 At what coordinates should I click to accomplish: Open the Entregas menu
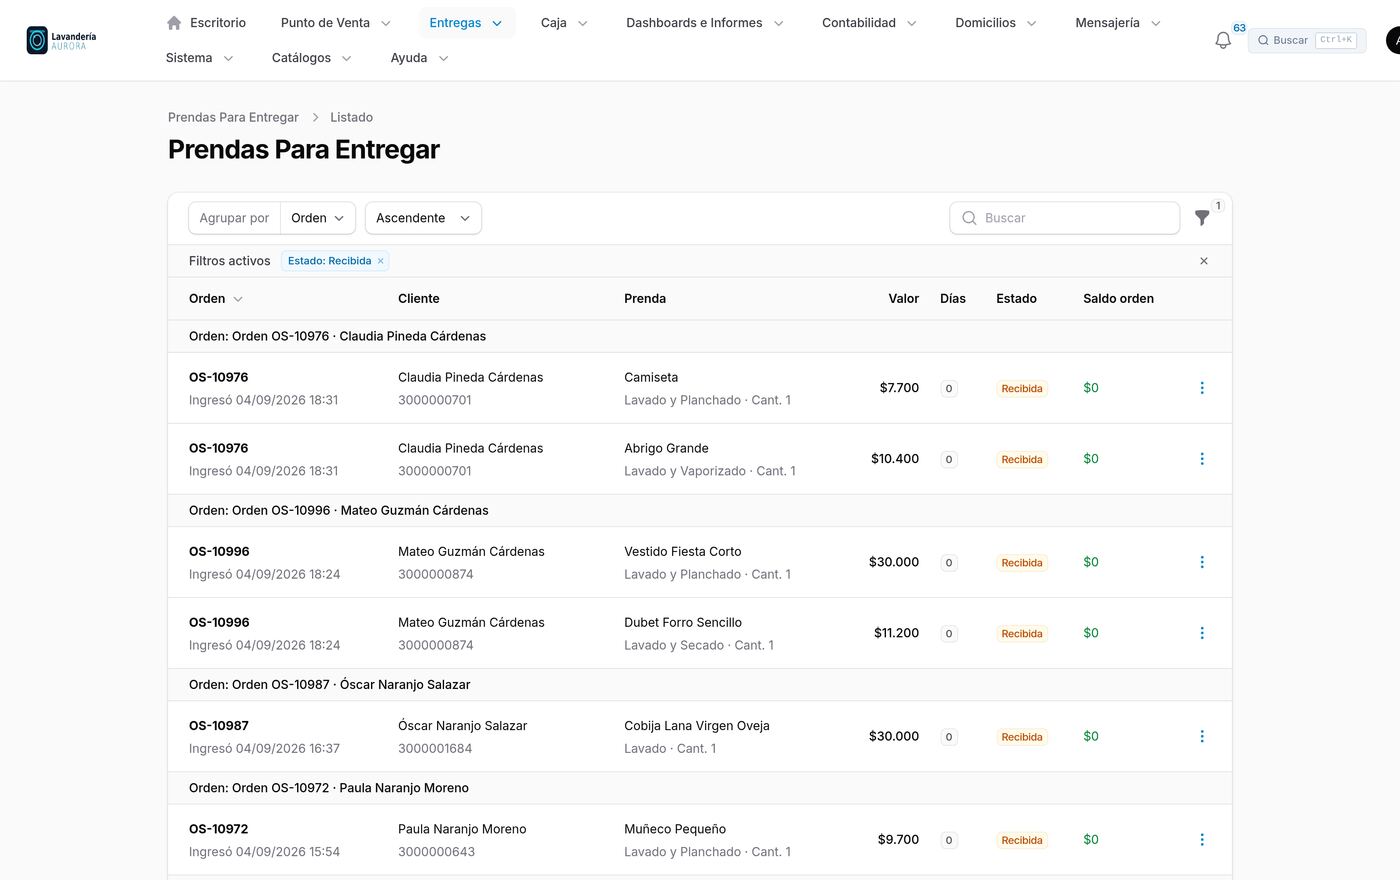pyautogui.click(x=466, y=22)
